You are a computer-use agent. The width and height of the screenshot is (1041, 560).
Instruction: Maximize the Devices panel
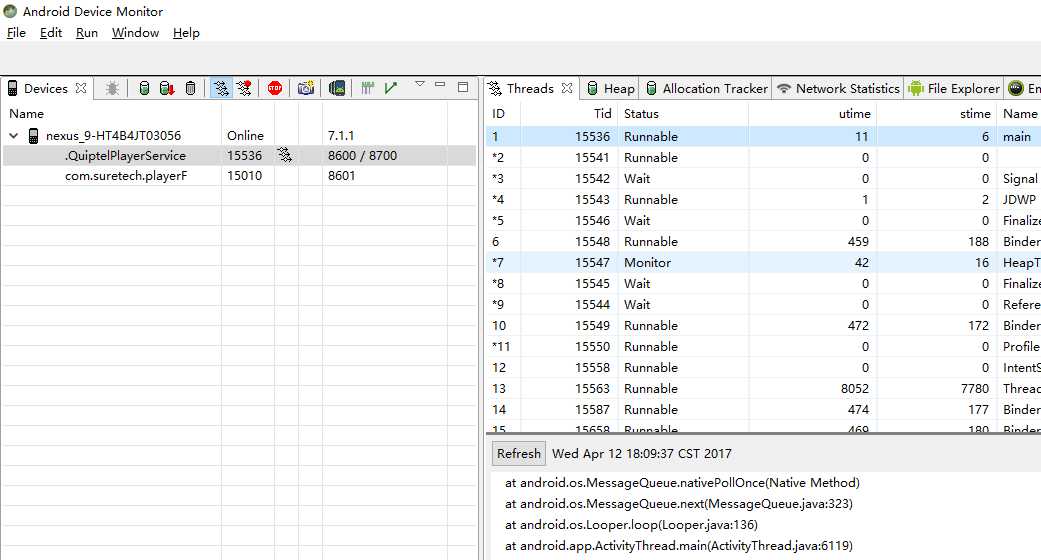click(x=463, y=86)
